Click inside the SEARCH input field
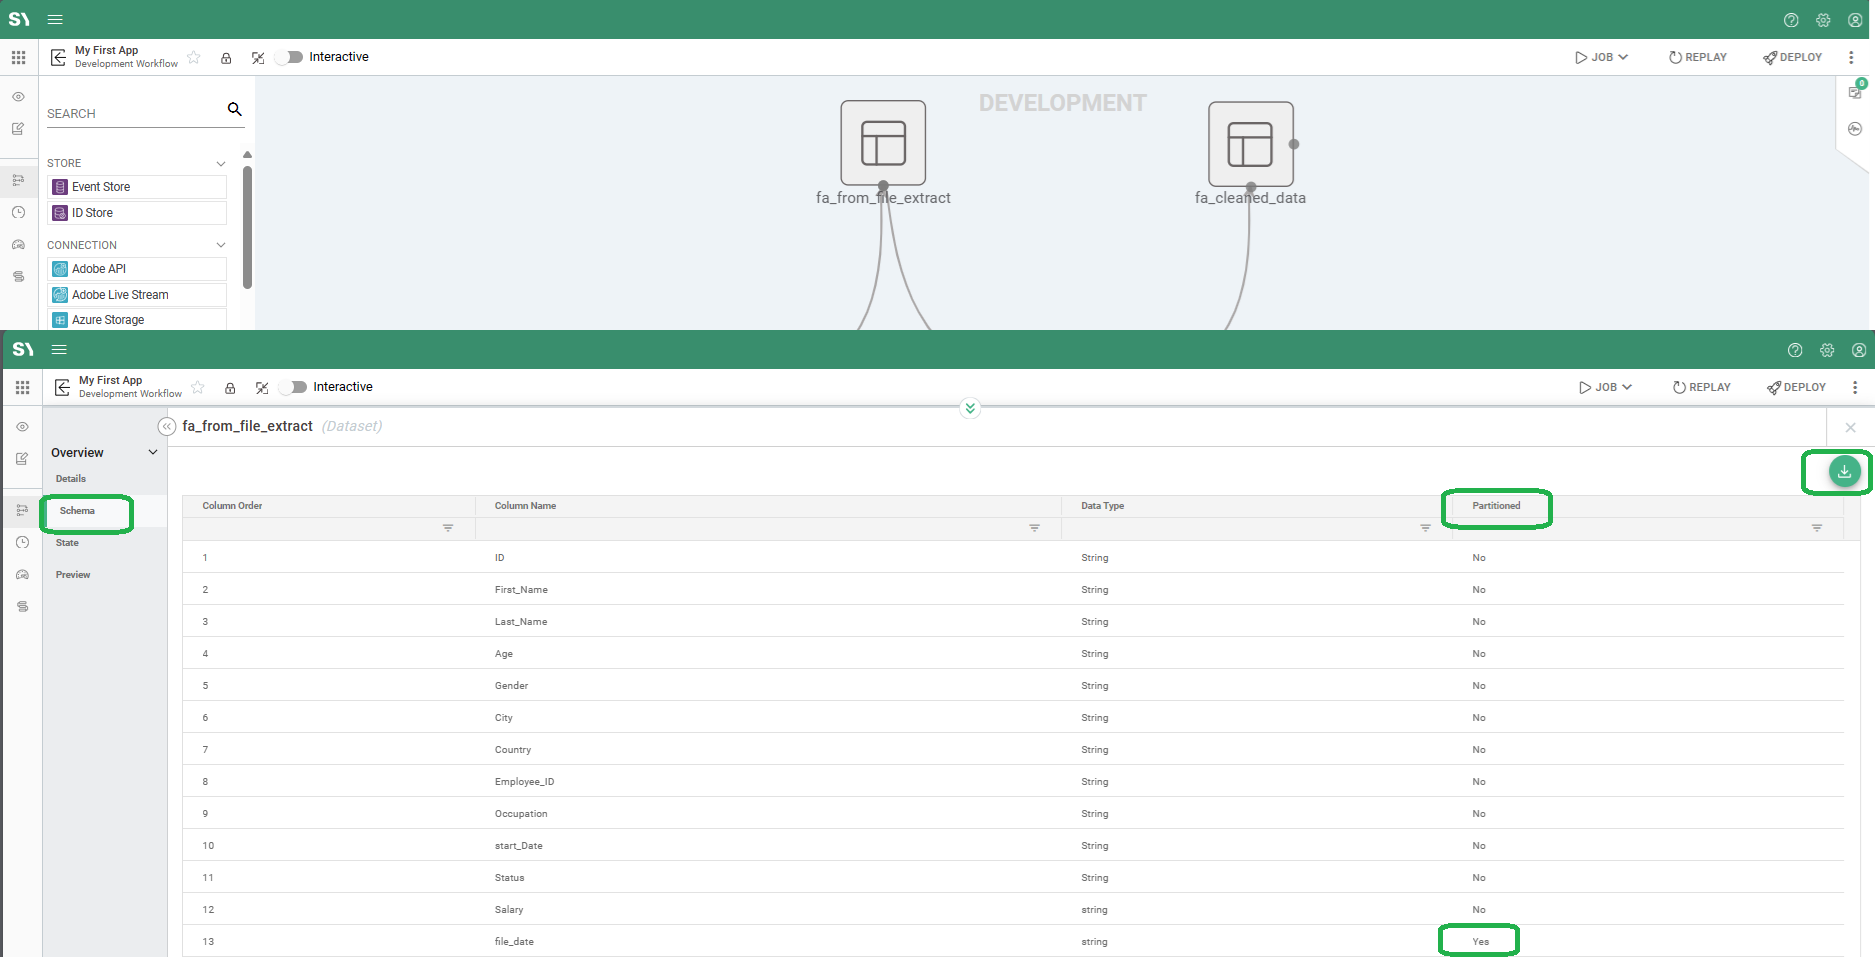 130,112
